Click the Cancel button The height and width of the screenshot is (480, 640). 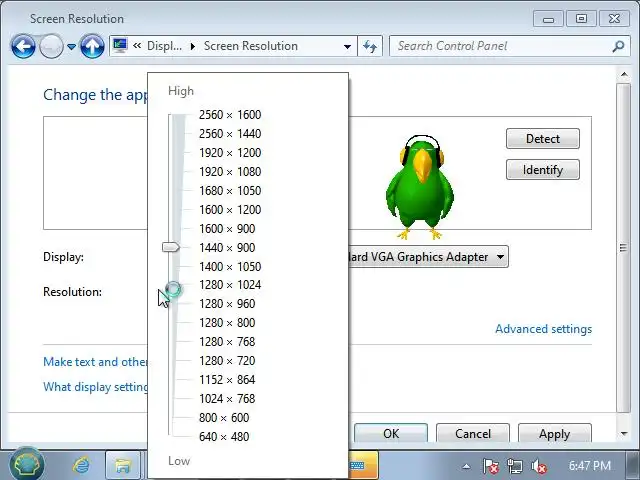point(473,433)
